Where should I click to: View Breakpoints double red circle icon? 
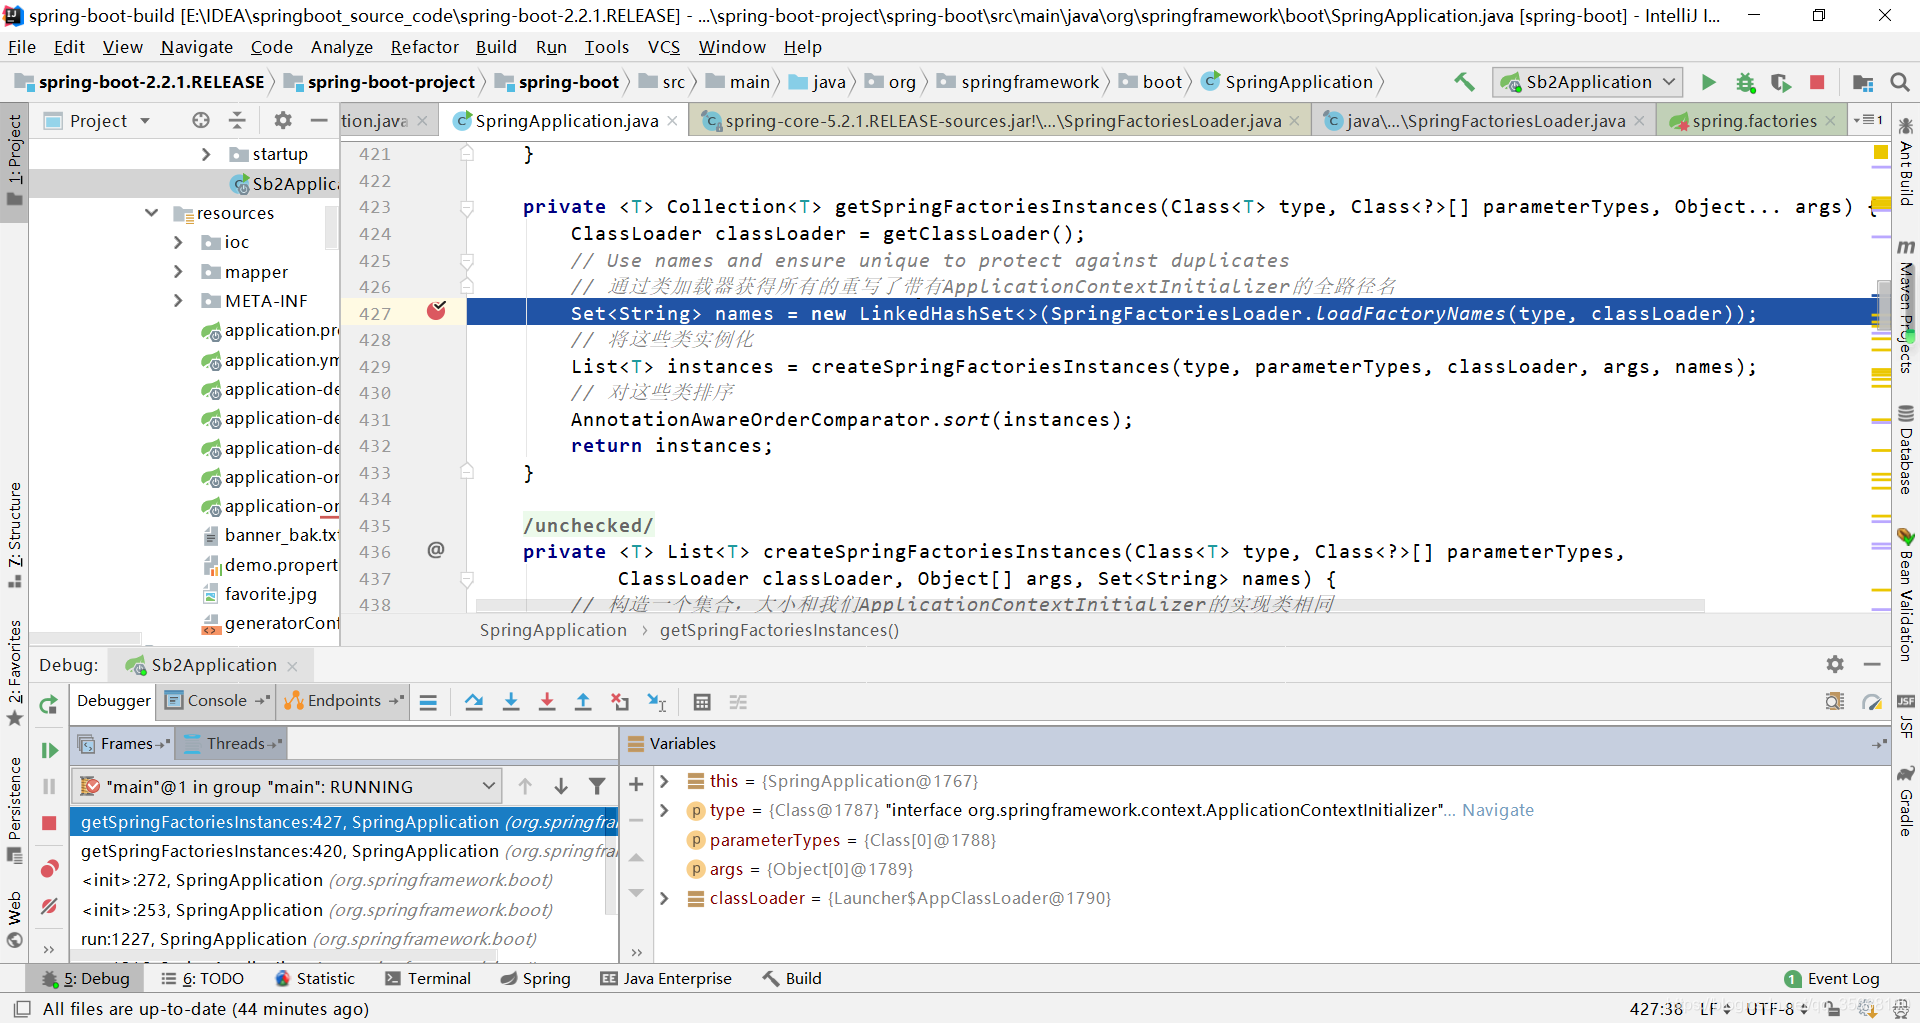[48, 869]
